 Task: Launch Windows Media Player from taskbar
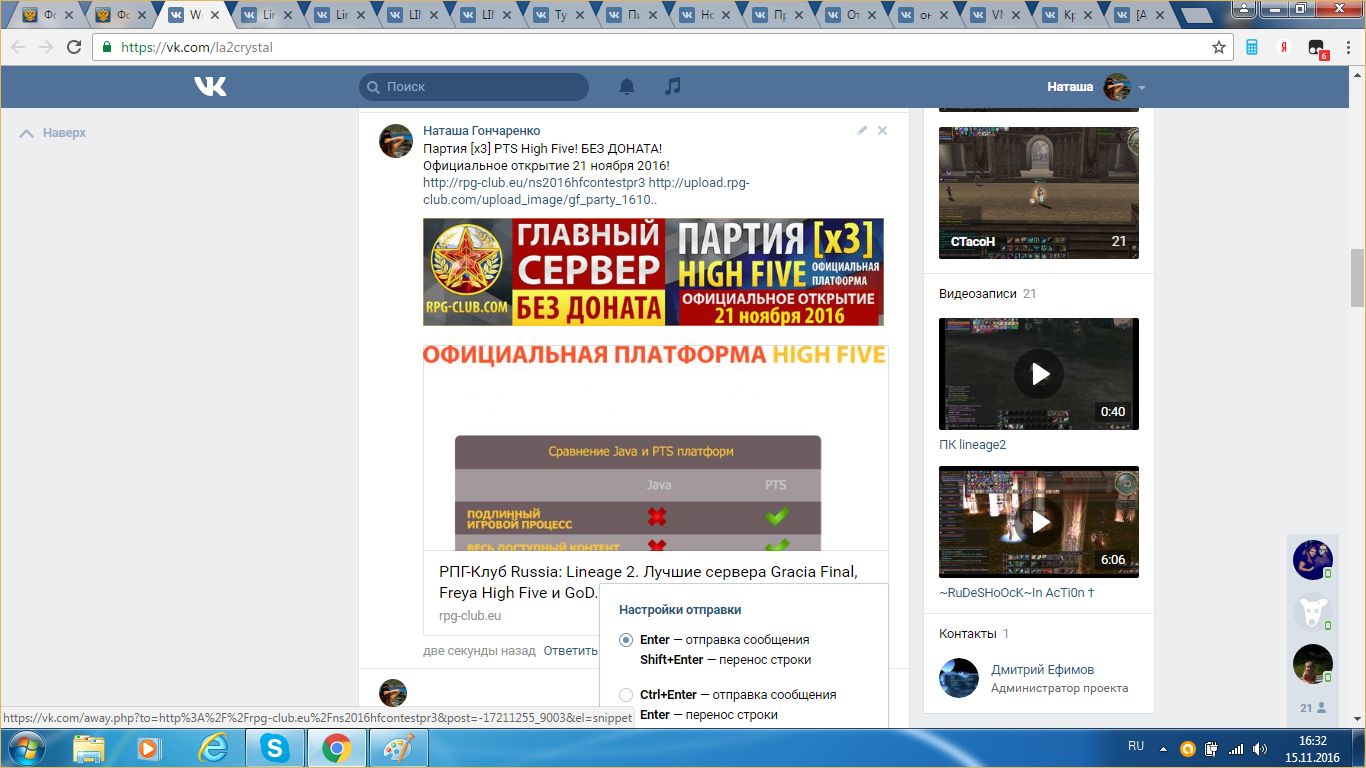(149, 748)
